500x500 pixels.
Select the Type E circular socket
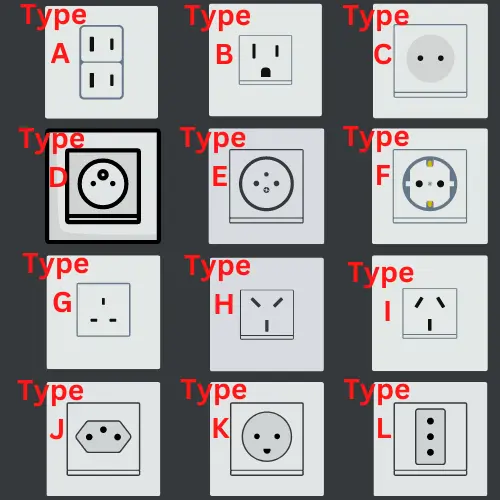point(266,186)
